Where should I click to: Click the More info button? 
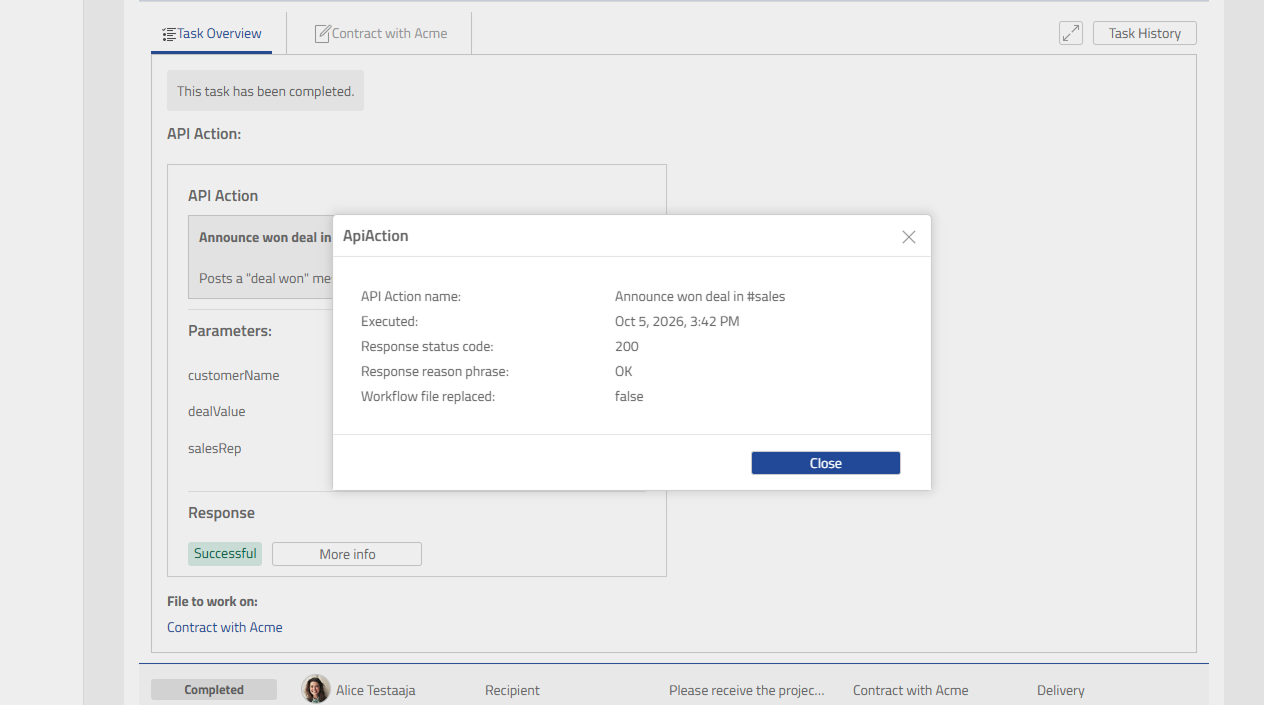point(347,554)
